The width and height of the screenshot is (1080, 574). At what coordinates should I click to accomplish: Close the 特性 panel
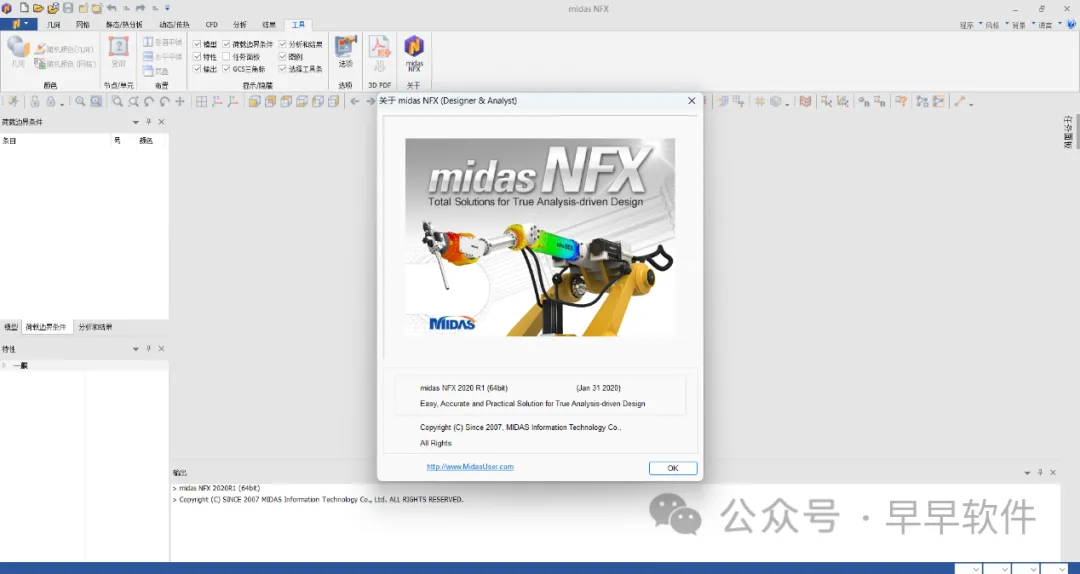click(161, 349)
